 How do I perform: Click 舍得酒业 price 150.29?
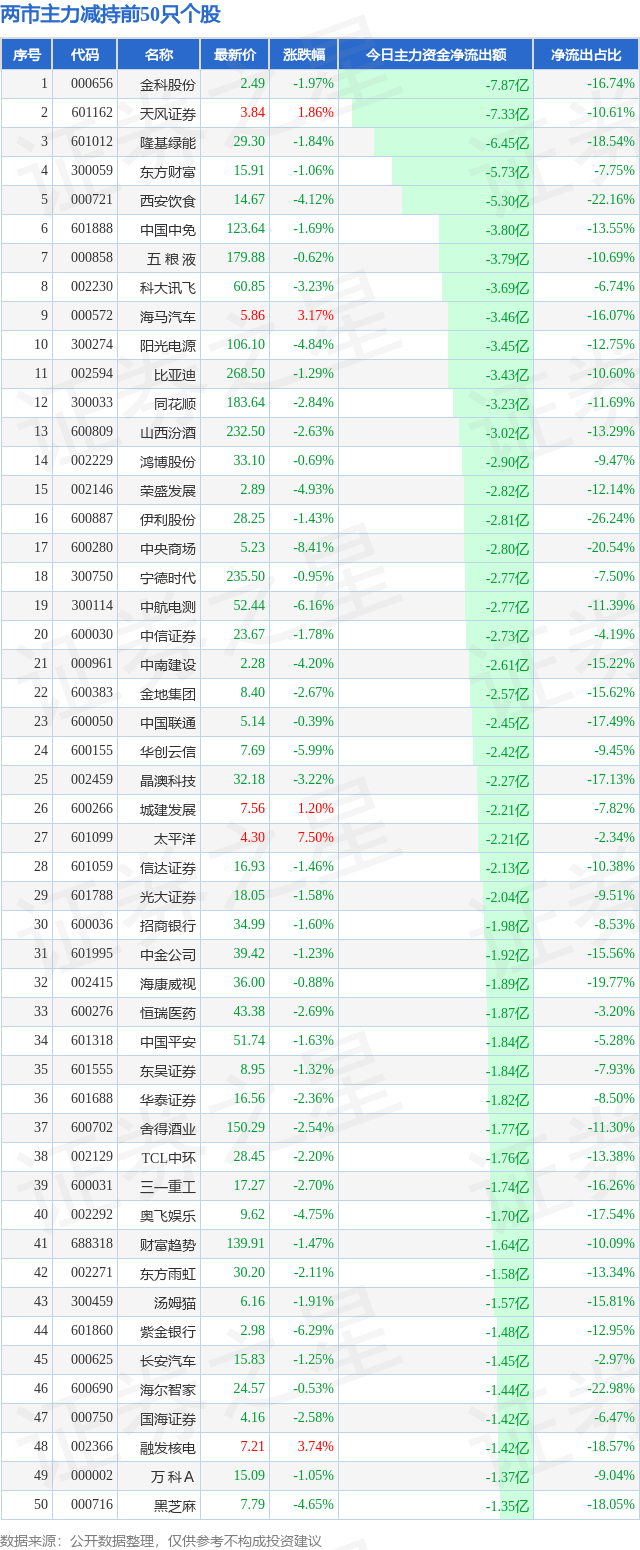[x=246, y=1128]
